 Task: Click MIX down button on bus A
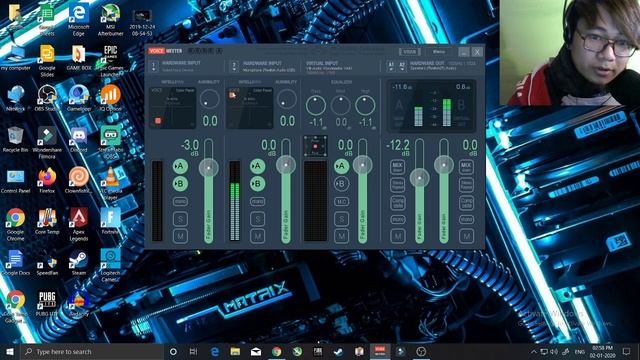click(398, 167)
